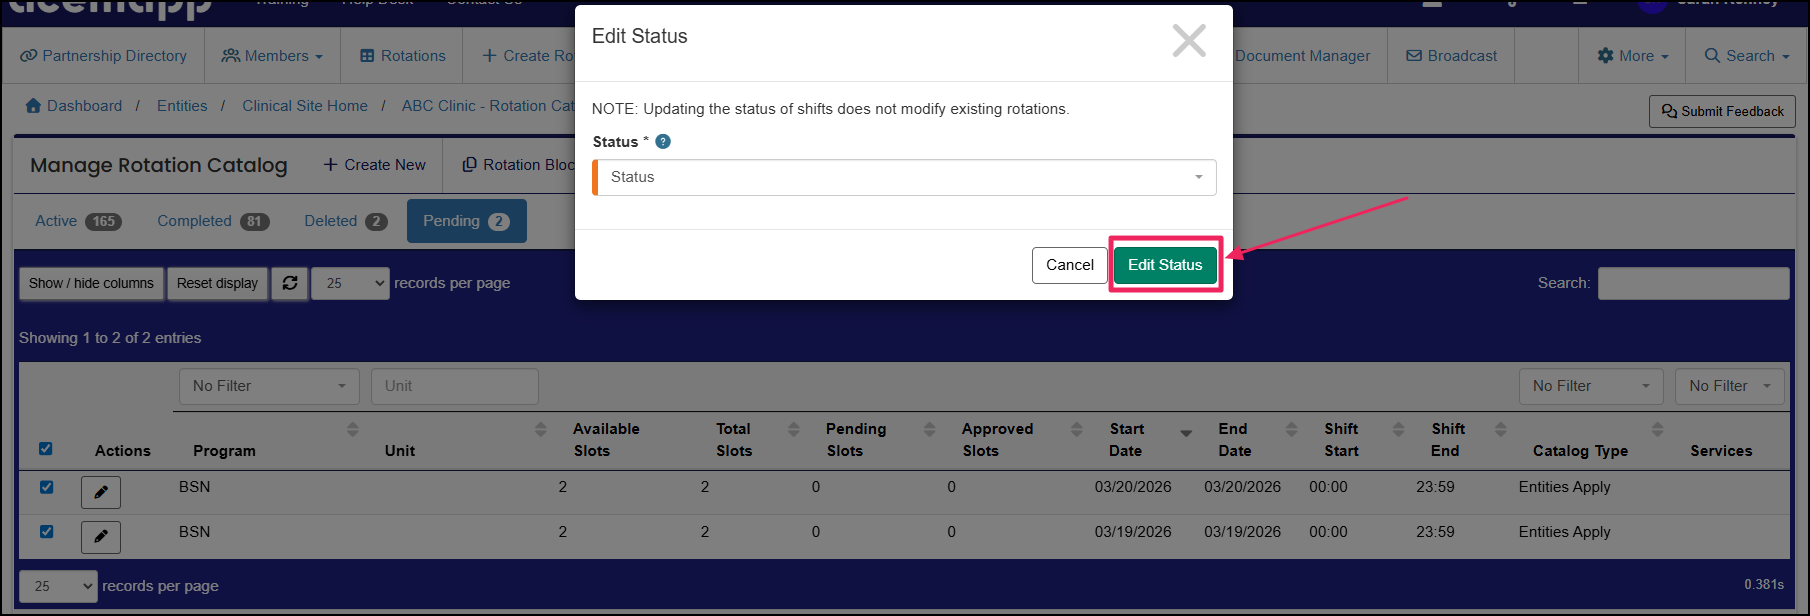Click the green Edit Status button
Viewport: 1810px width, 616px height.
1165,265
